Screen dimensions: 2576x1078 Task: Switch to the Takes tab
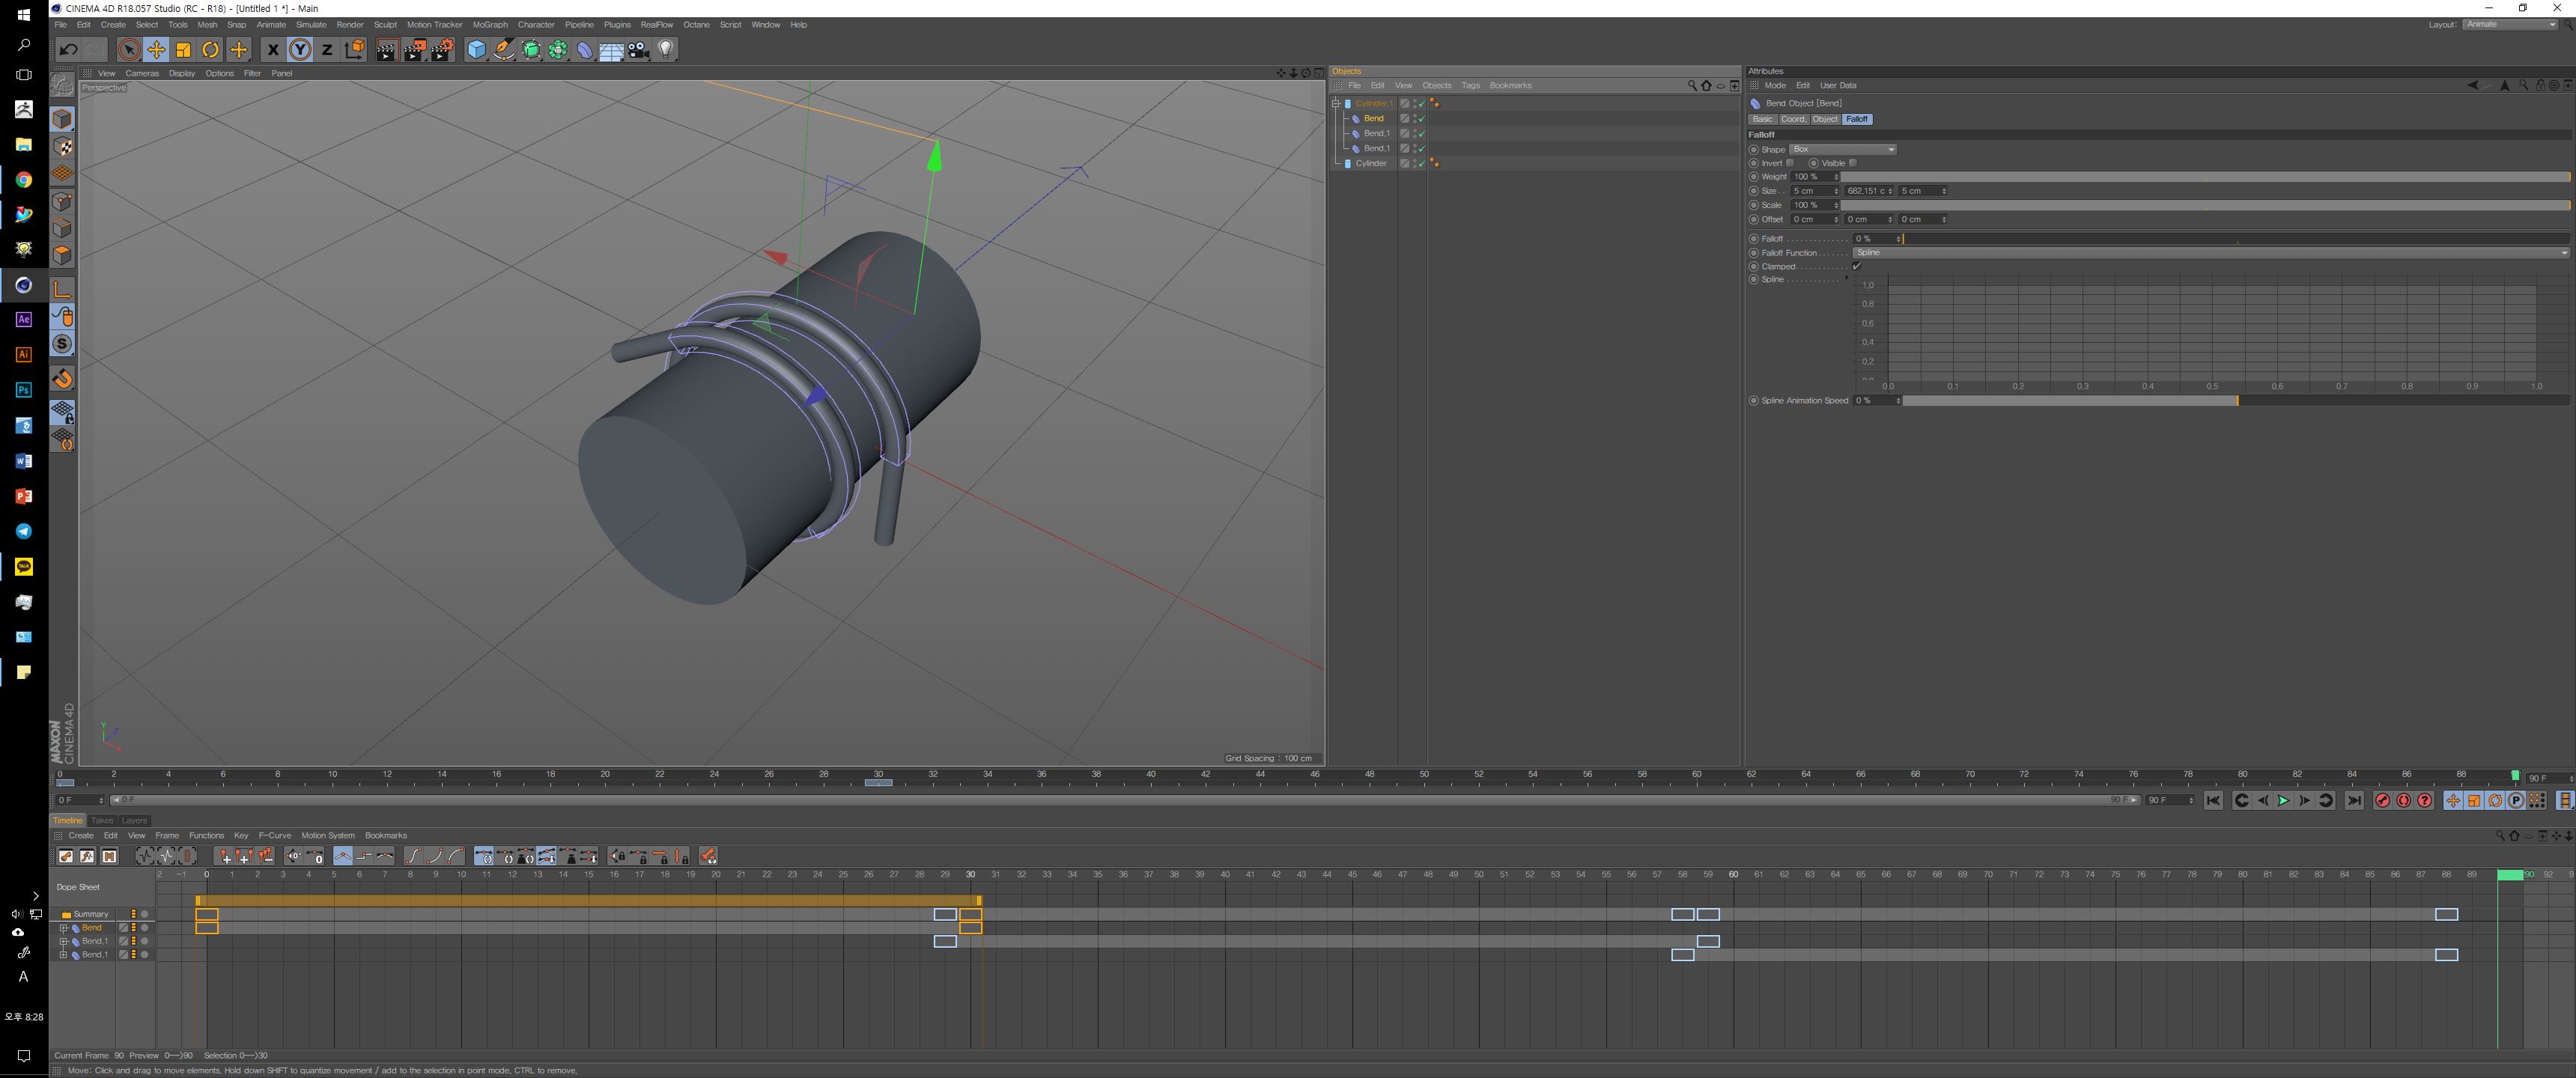coord(102,820)
